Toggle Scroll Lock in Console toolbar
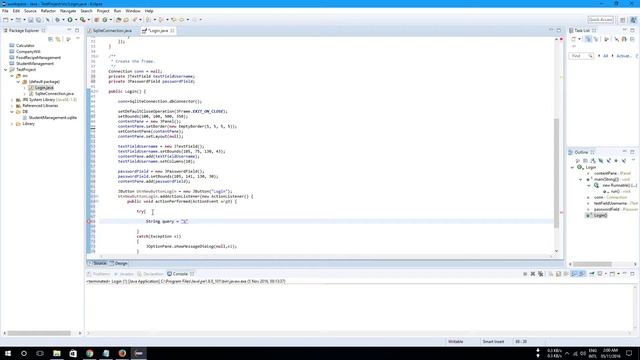The height and width of the screenshot is (360, 640). tap(558, 274)
